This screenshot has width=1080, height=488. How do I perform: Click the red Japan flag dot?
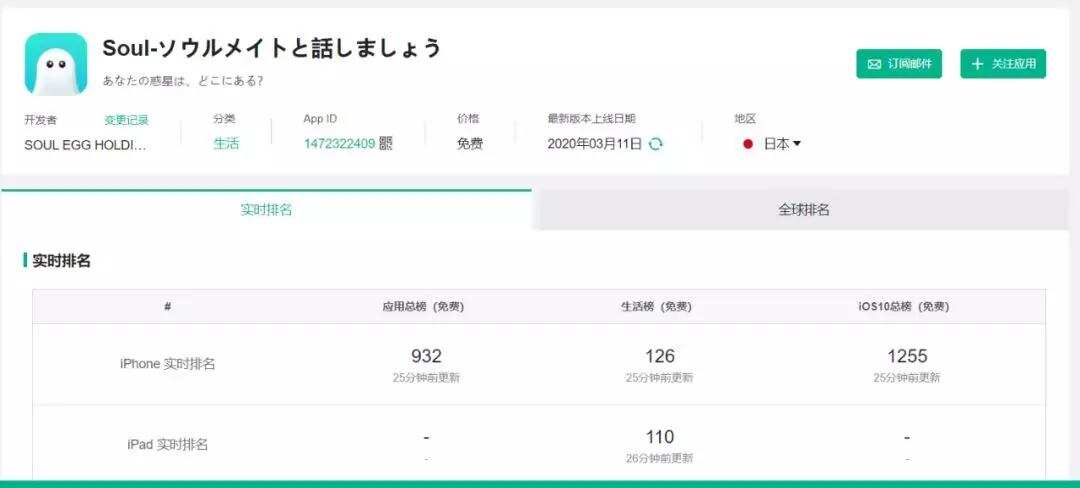748,145
